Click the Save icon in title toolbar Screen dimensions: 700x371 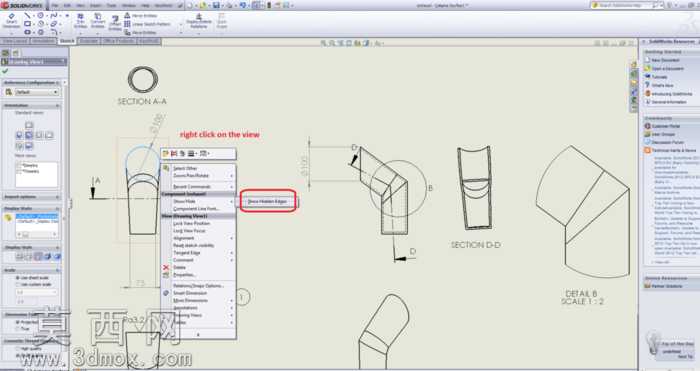click(216, 5)
